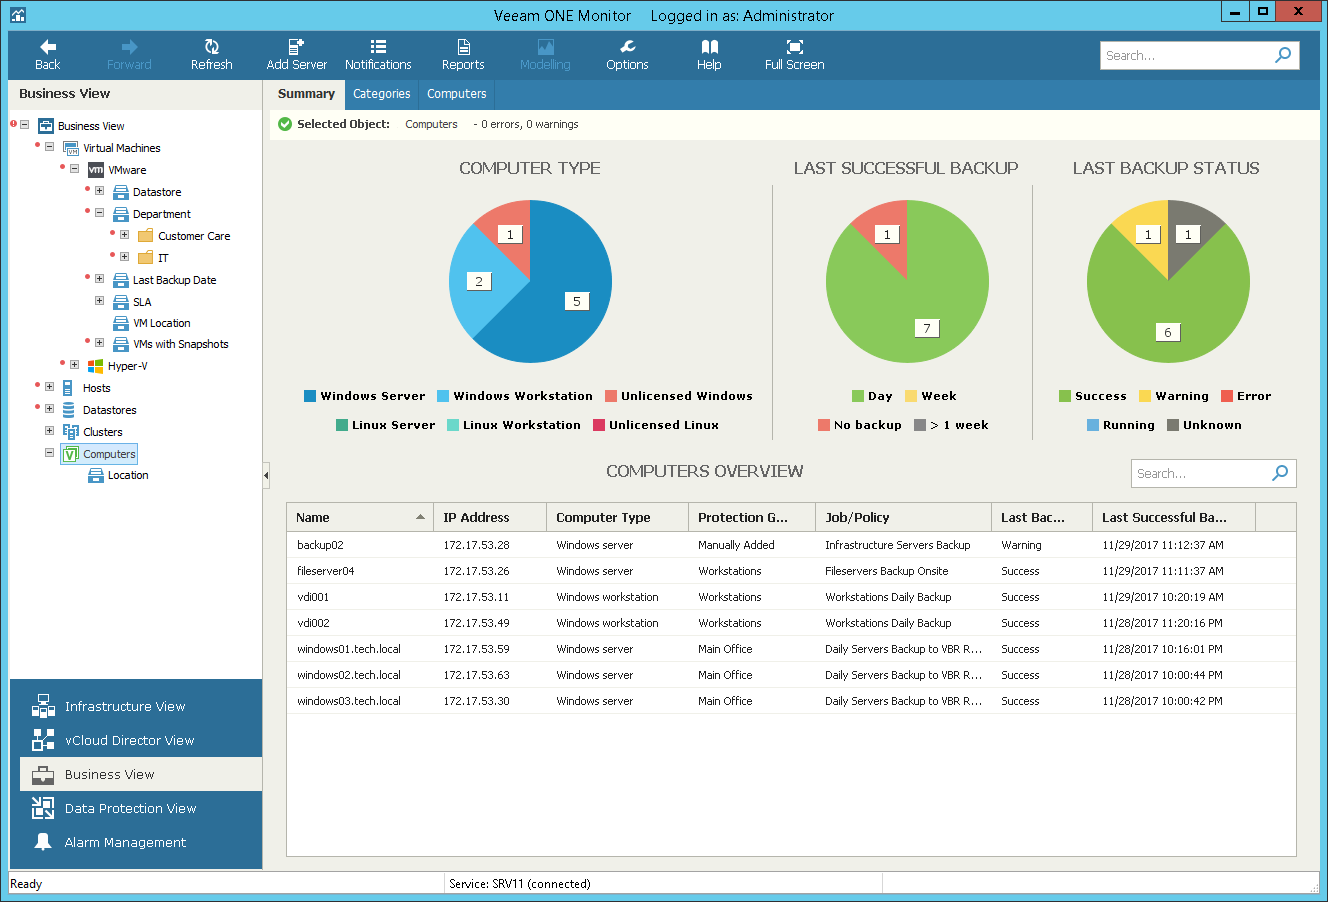
Task: Expand the Customer Care folder
Action: [124, 235]
